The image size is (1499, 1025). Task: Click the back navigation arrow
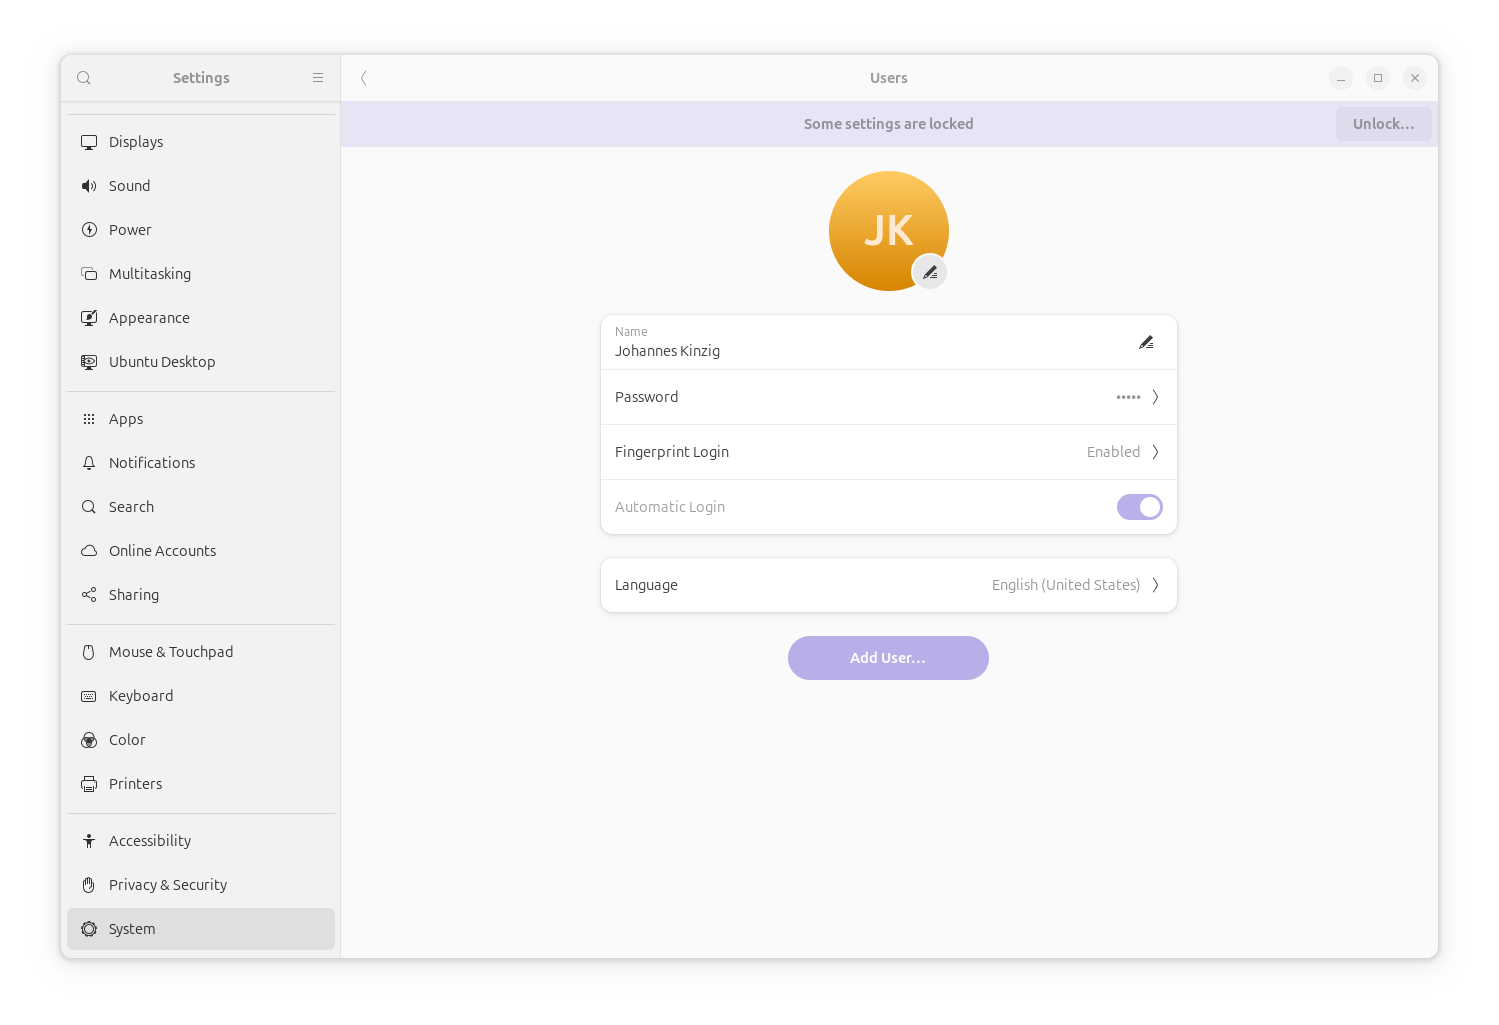[363, 77]
